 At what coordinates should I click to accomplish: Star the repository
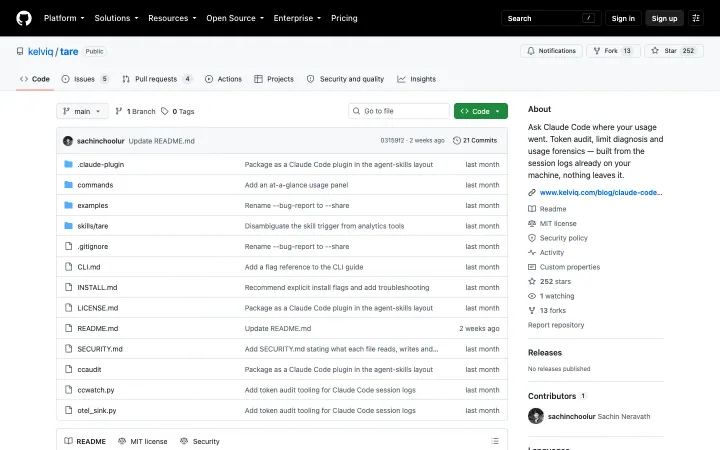point(674,51)
